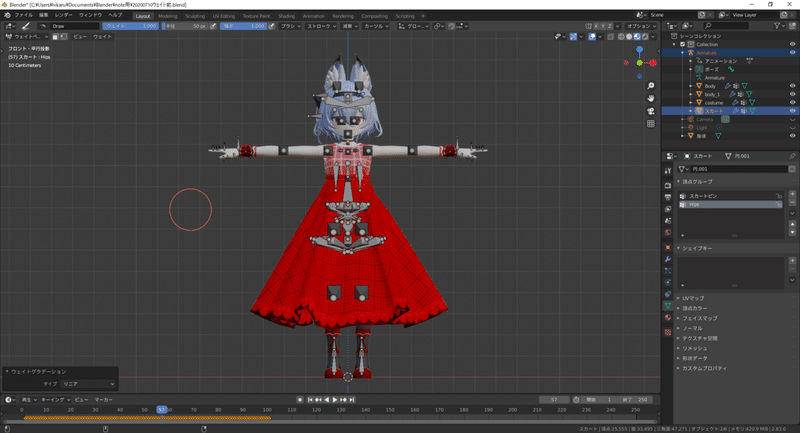
Task: Hide the スカート object via eye icon
Action: pos(792,111)
